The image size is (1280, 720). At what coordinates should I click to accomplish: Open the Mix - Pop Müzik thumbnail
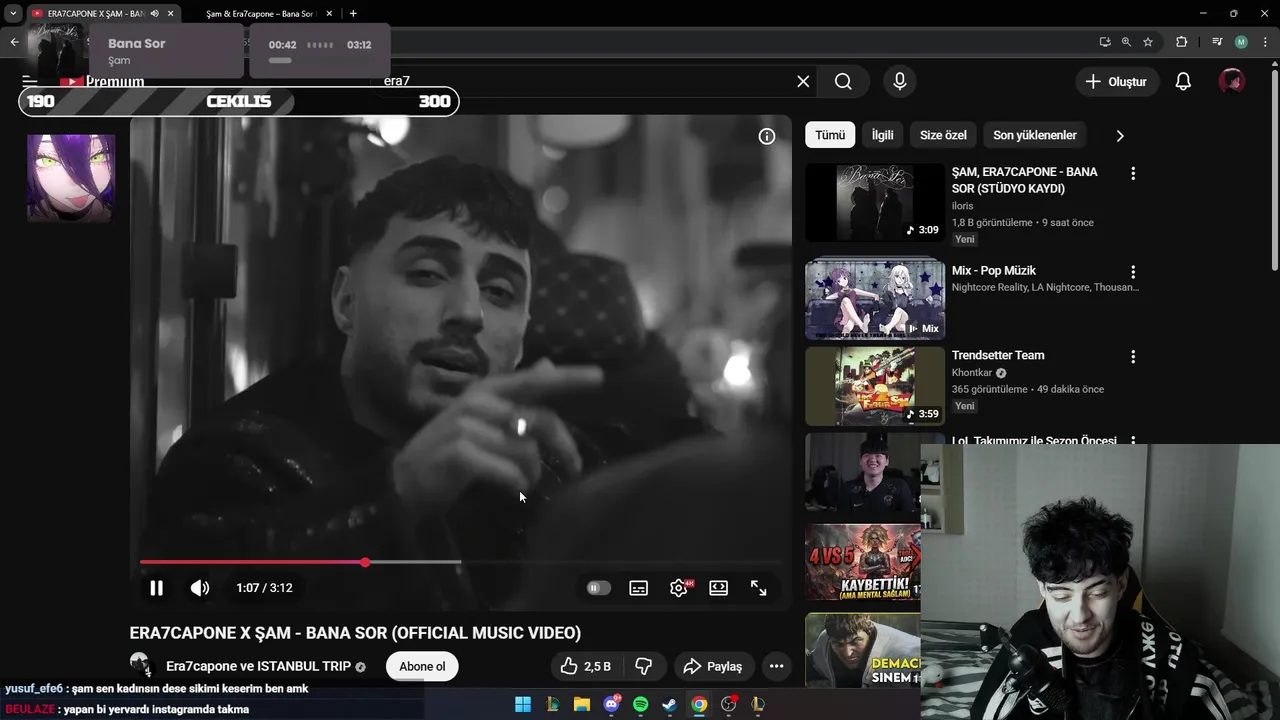click(875, 300)
